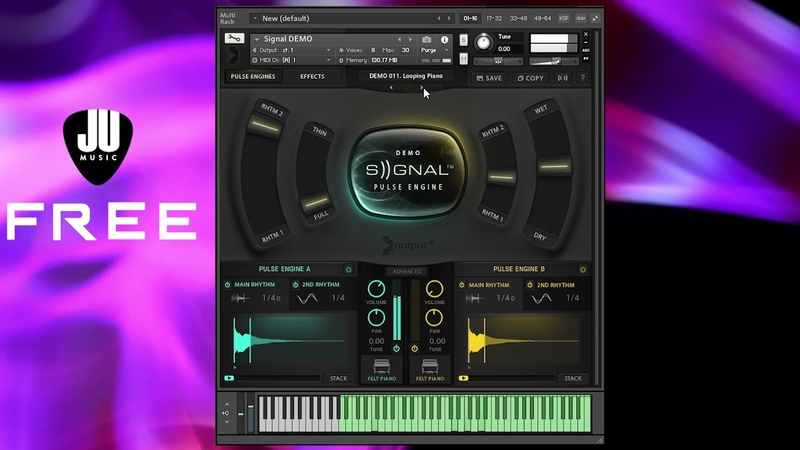
Task: Click the master Tune knob
Action: (483, 42)
